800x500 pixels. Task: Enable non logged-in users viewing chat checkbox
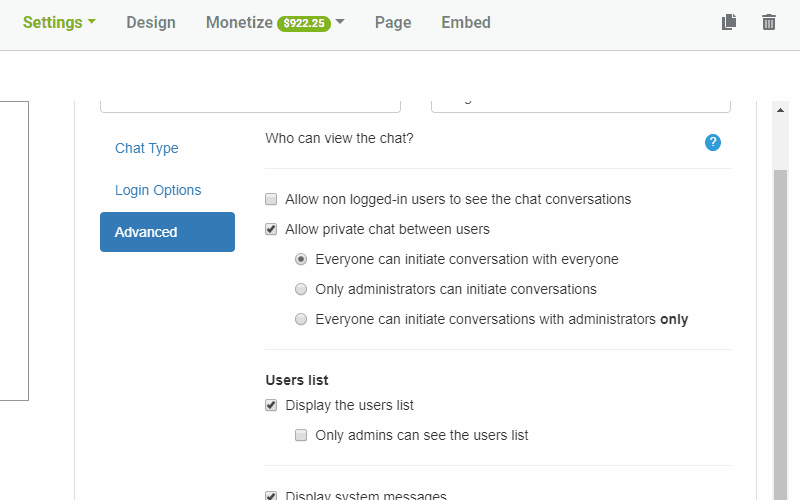point(271,199)
